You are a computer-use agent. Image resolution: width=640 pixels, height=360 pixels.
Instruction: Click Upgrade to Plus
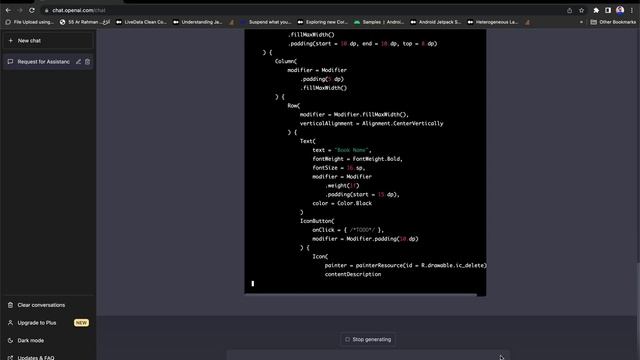tap(48, 322)
